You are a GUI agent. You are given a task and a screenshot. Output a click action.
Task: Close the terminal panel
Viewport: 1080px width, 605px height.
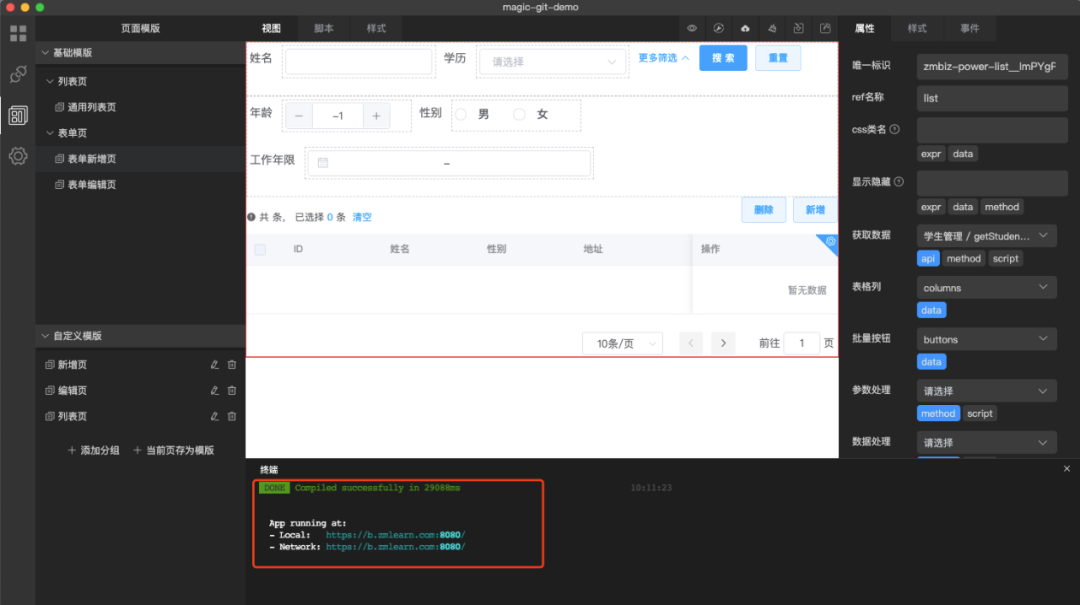(1067, 469)
